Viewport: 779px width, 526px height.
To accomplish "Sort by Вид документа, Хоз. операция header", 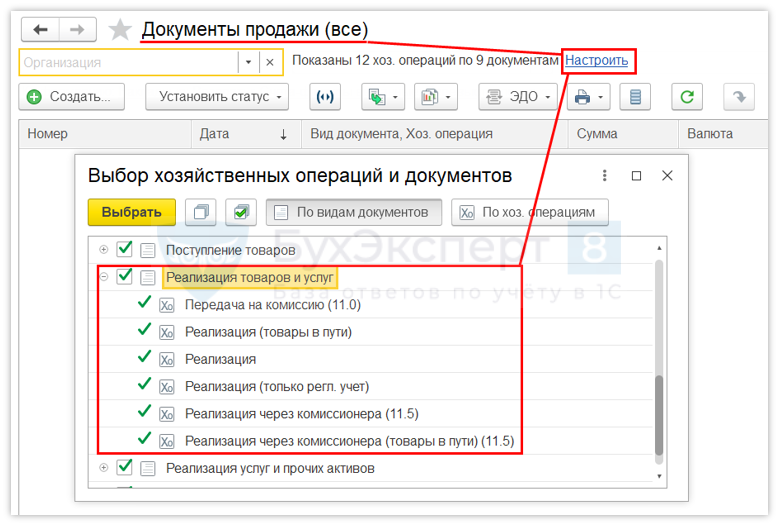I will click(435, 134).
